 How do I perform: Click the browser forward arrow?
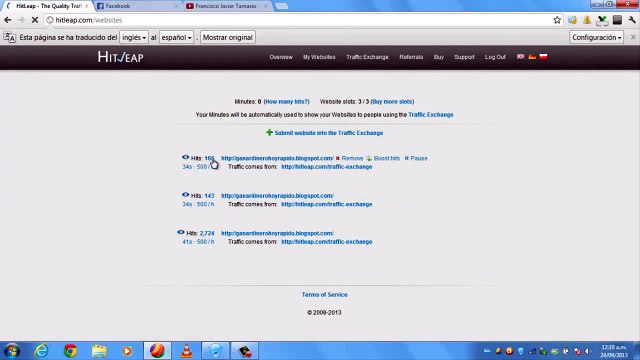point(21,20)
